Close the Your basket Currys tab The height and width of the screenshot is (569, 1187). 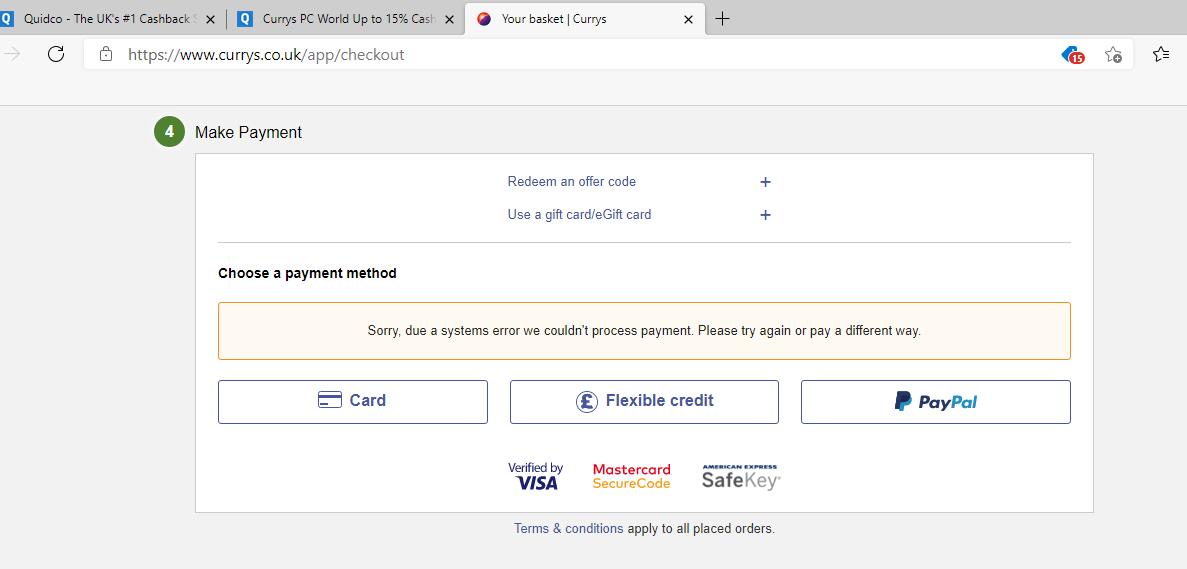pos(688,19)
